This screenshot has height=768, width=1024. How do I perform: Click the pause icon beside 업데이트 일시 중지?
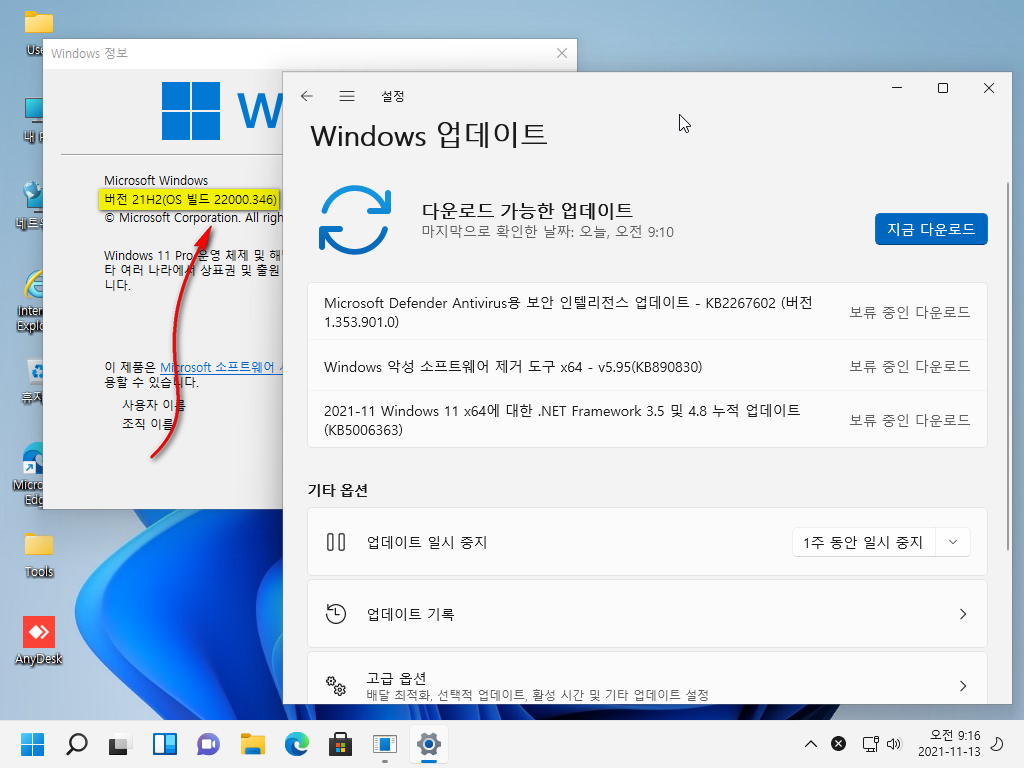pyautogui.click(x=336, y=542)
